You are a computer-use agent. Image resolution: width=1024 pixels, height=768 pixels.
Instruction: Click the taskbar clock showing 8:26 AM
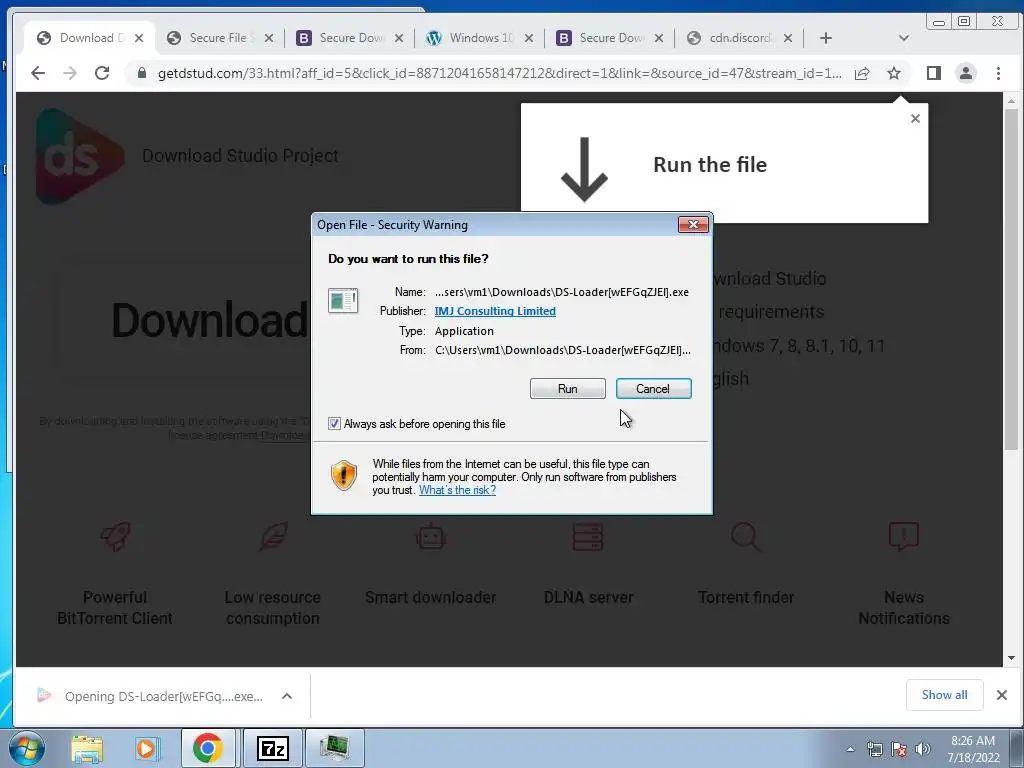pyautogui.click(x=973, y=749)
